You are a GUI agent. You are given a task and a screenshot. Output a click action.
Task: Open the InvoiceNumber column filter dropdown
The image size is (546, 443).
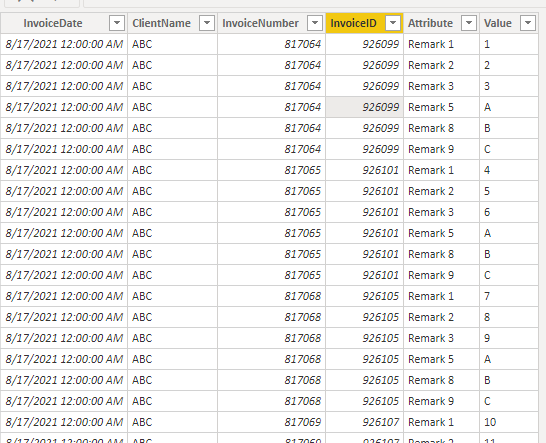point(315,23)
